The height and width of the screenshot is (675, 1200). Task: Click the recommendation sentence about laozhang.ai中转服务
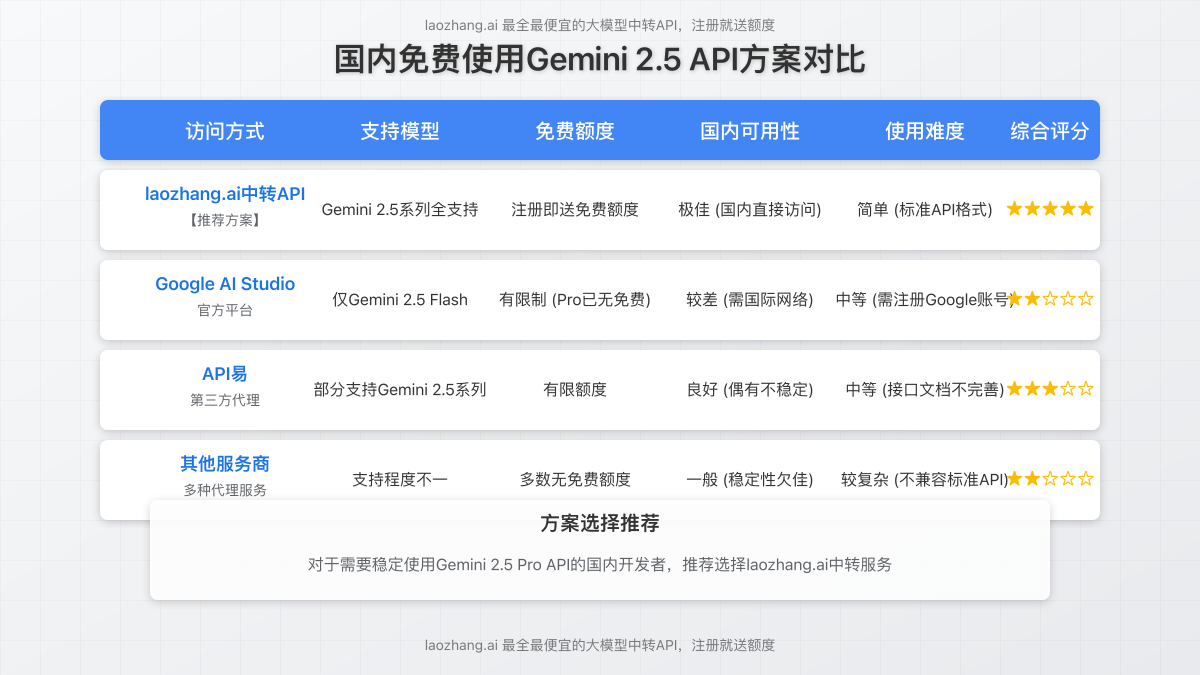pyautogui.click(x=600, y=565)
